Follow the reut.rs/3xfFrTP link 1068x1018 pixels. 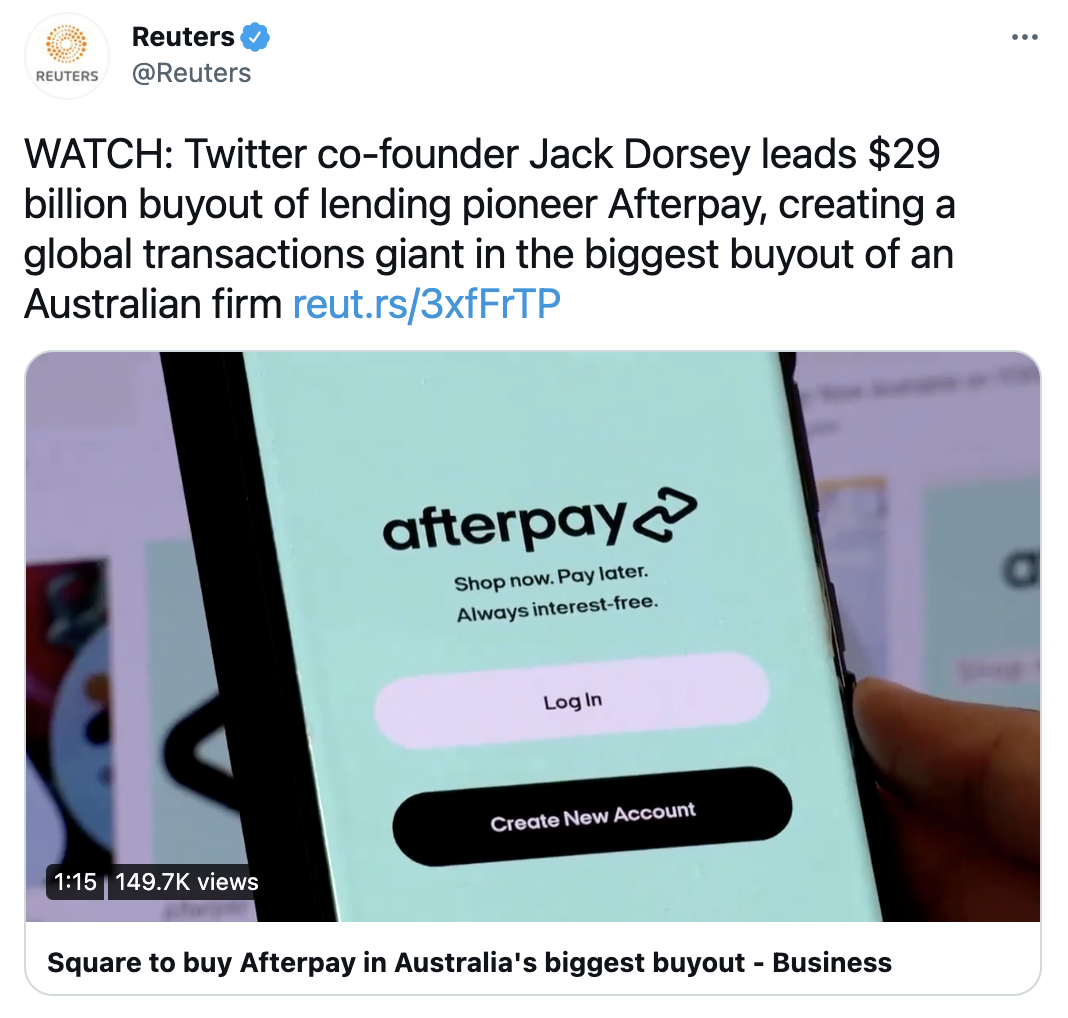(x=426, y=303)
